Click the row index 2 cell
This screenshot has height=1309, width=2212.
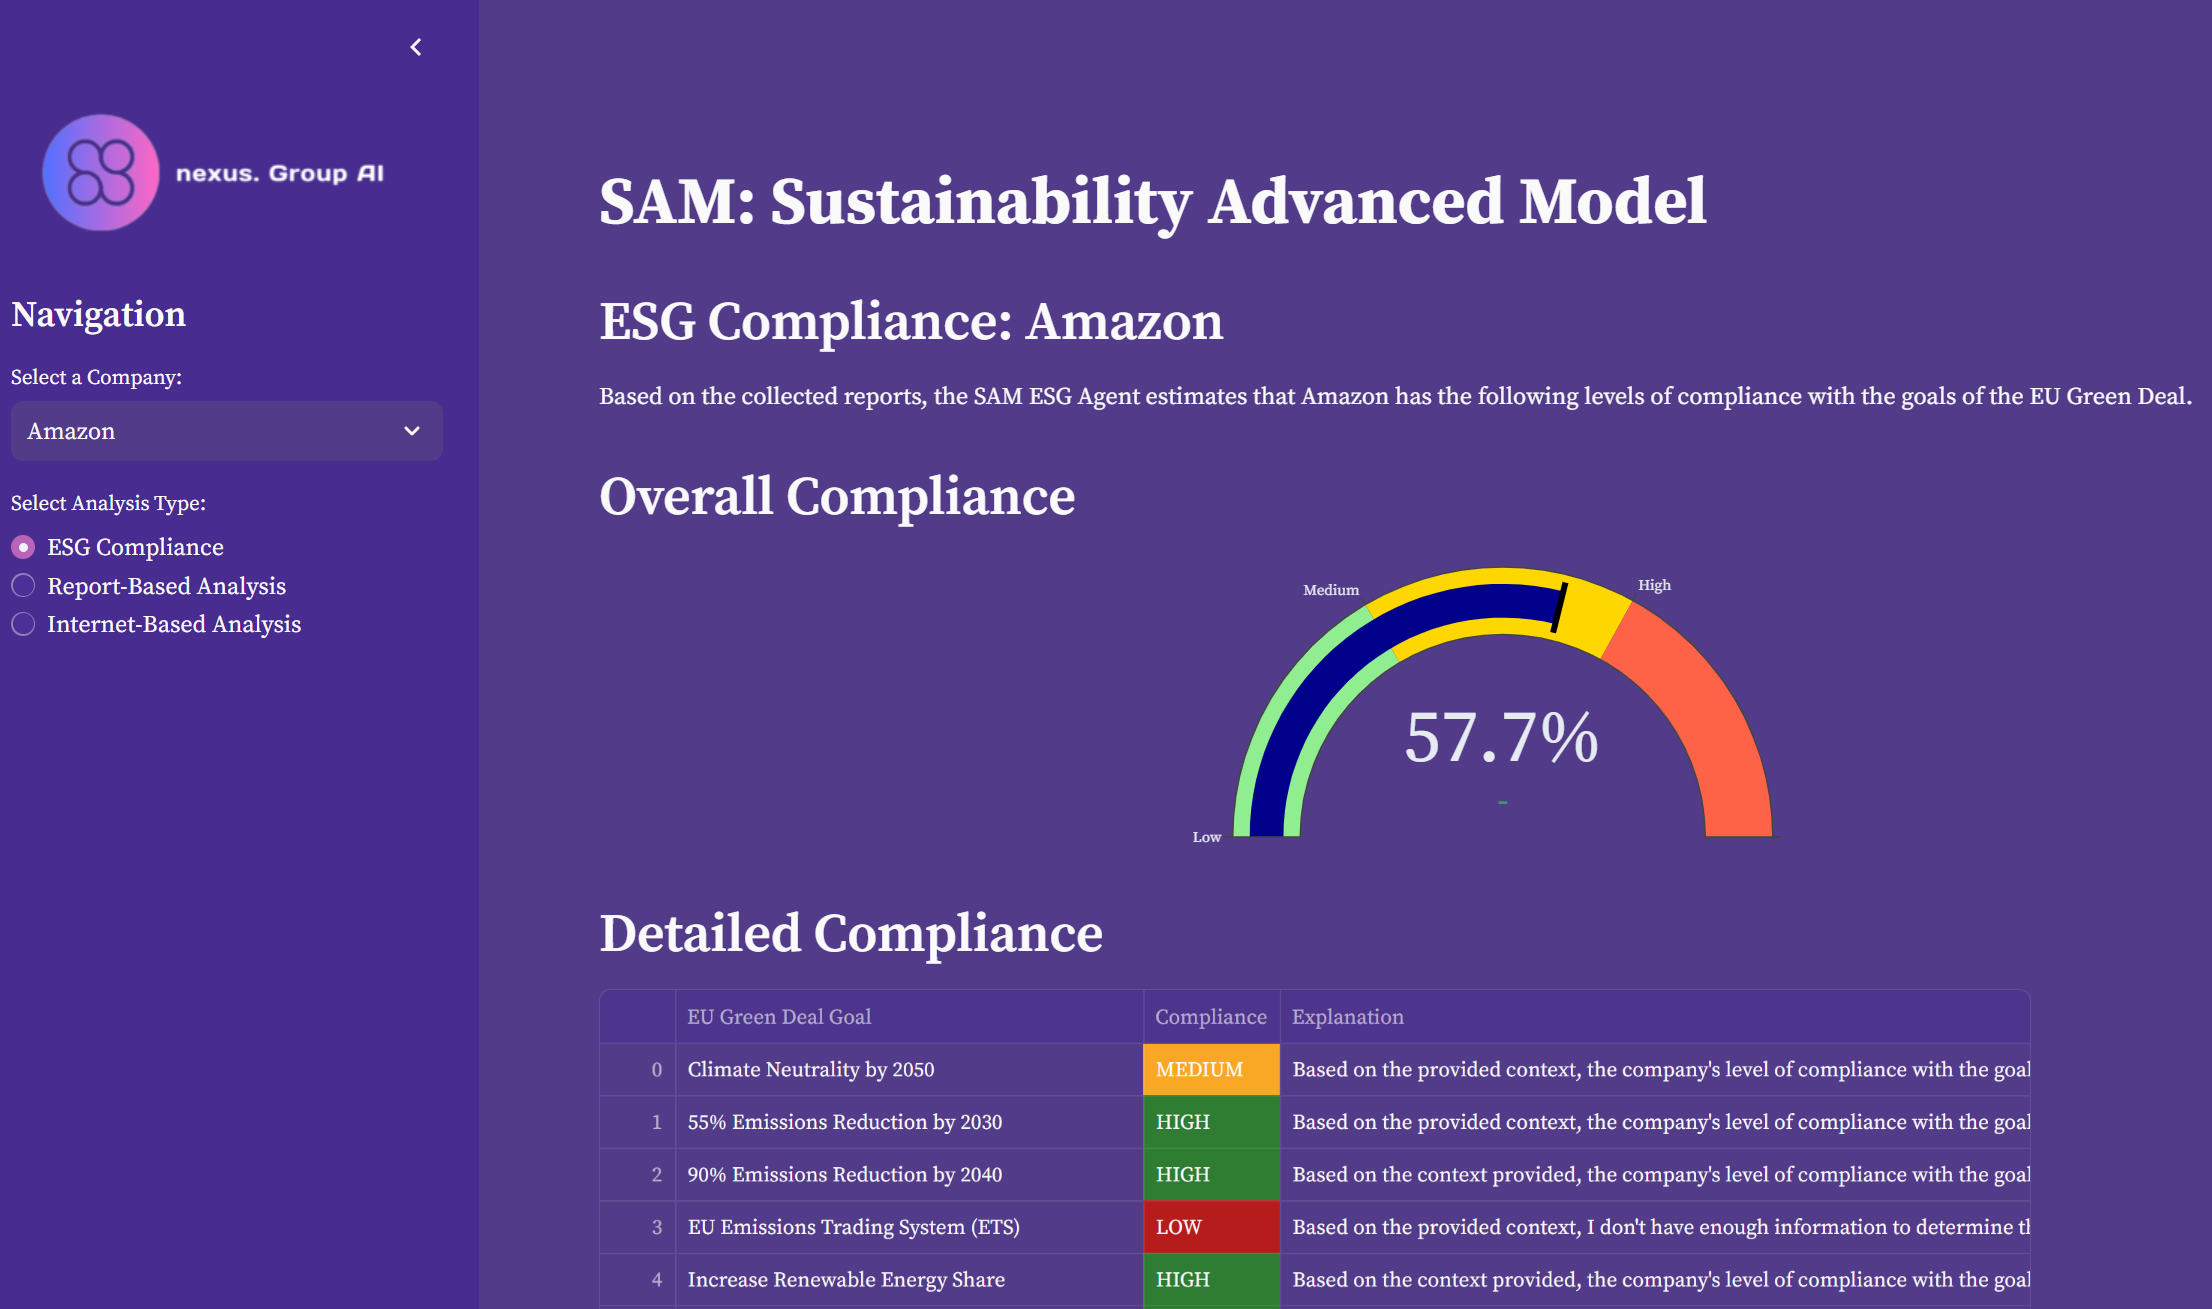[x=657, y=1175]
